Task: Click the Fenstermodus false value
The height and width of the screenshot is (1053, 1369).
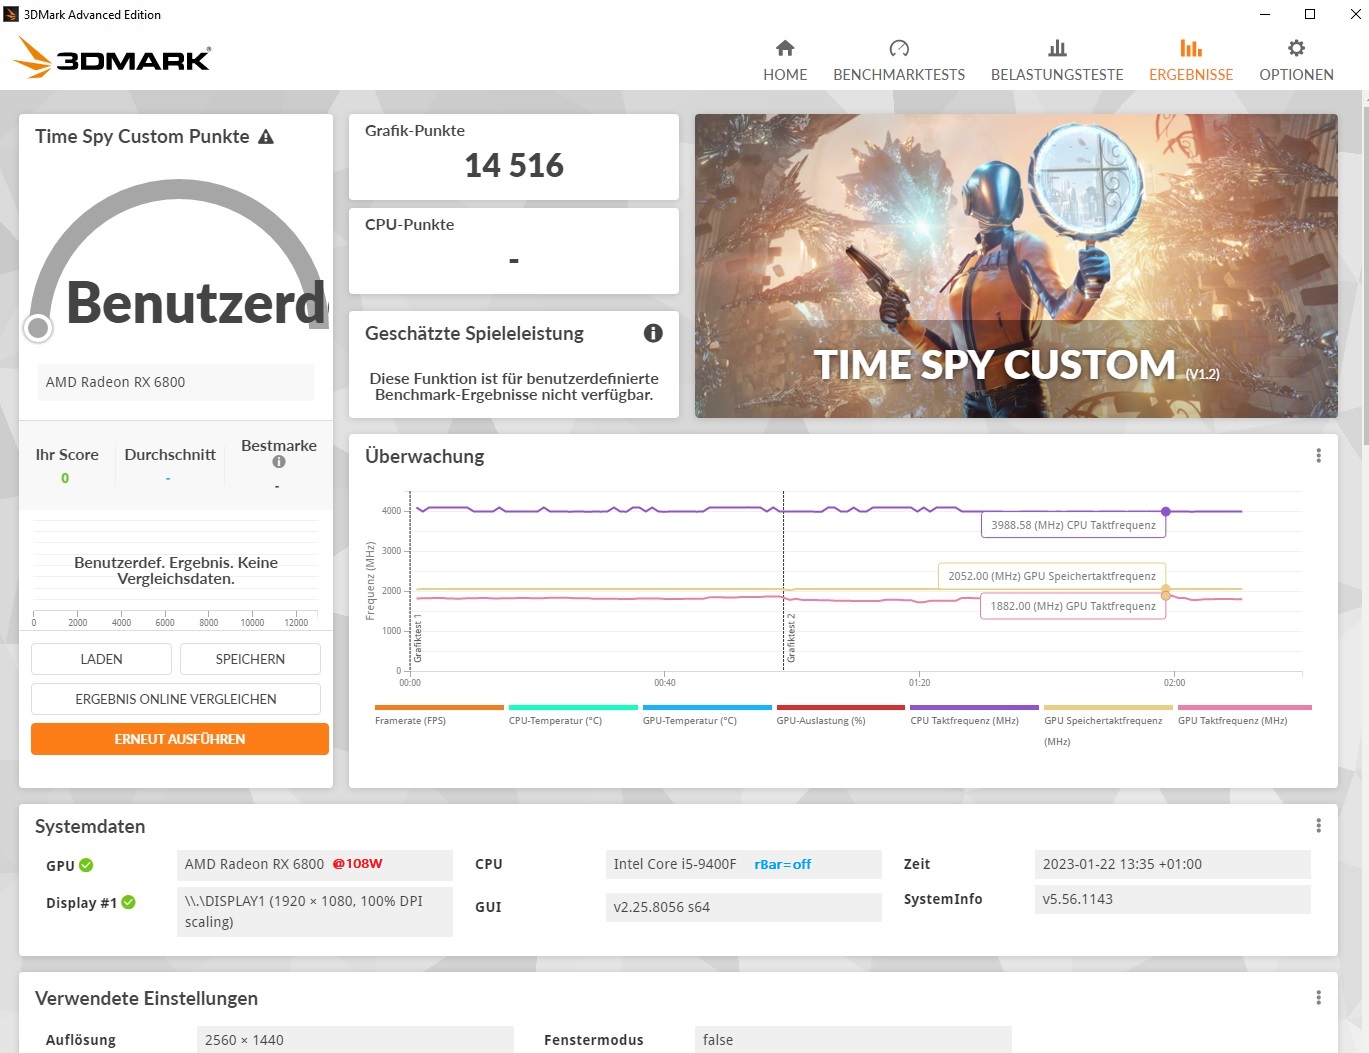Action: click(853, 1039)
